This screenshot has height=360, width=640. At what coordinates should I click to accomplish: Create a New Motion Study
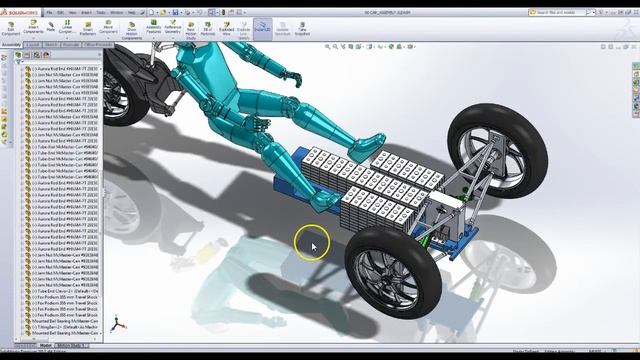(191, 31)
